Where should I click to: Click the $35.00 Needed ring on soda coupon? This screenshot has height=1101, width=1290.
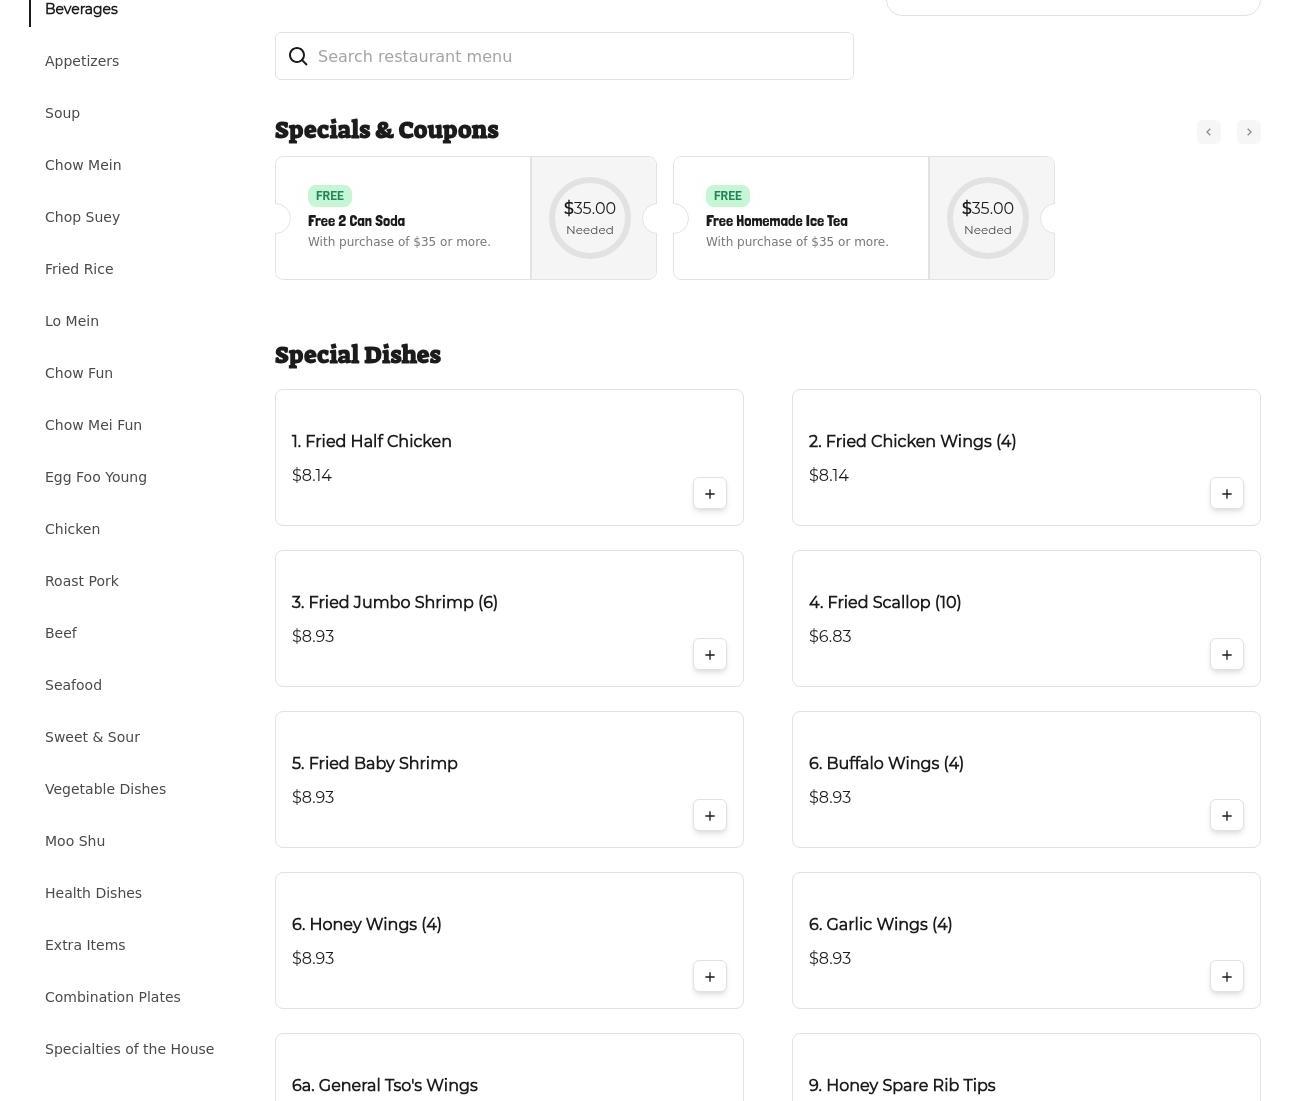[x=590, y=218]
